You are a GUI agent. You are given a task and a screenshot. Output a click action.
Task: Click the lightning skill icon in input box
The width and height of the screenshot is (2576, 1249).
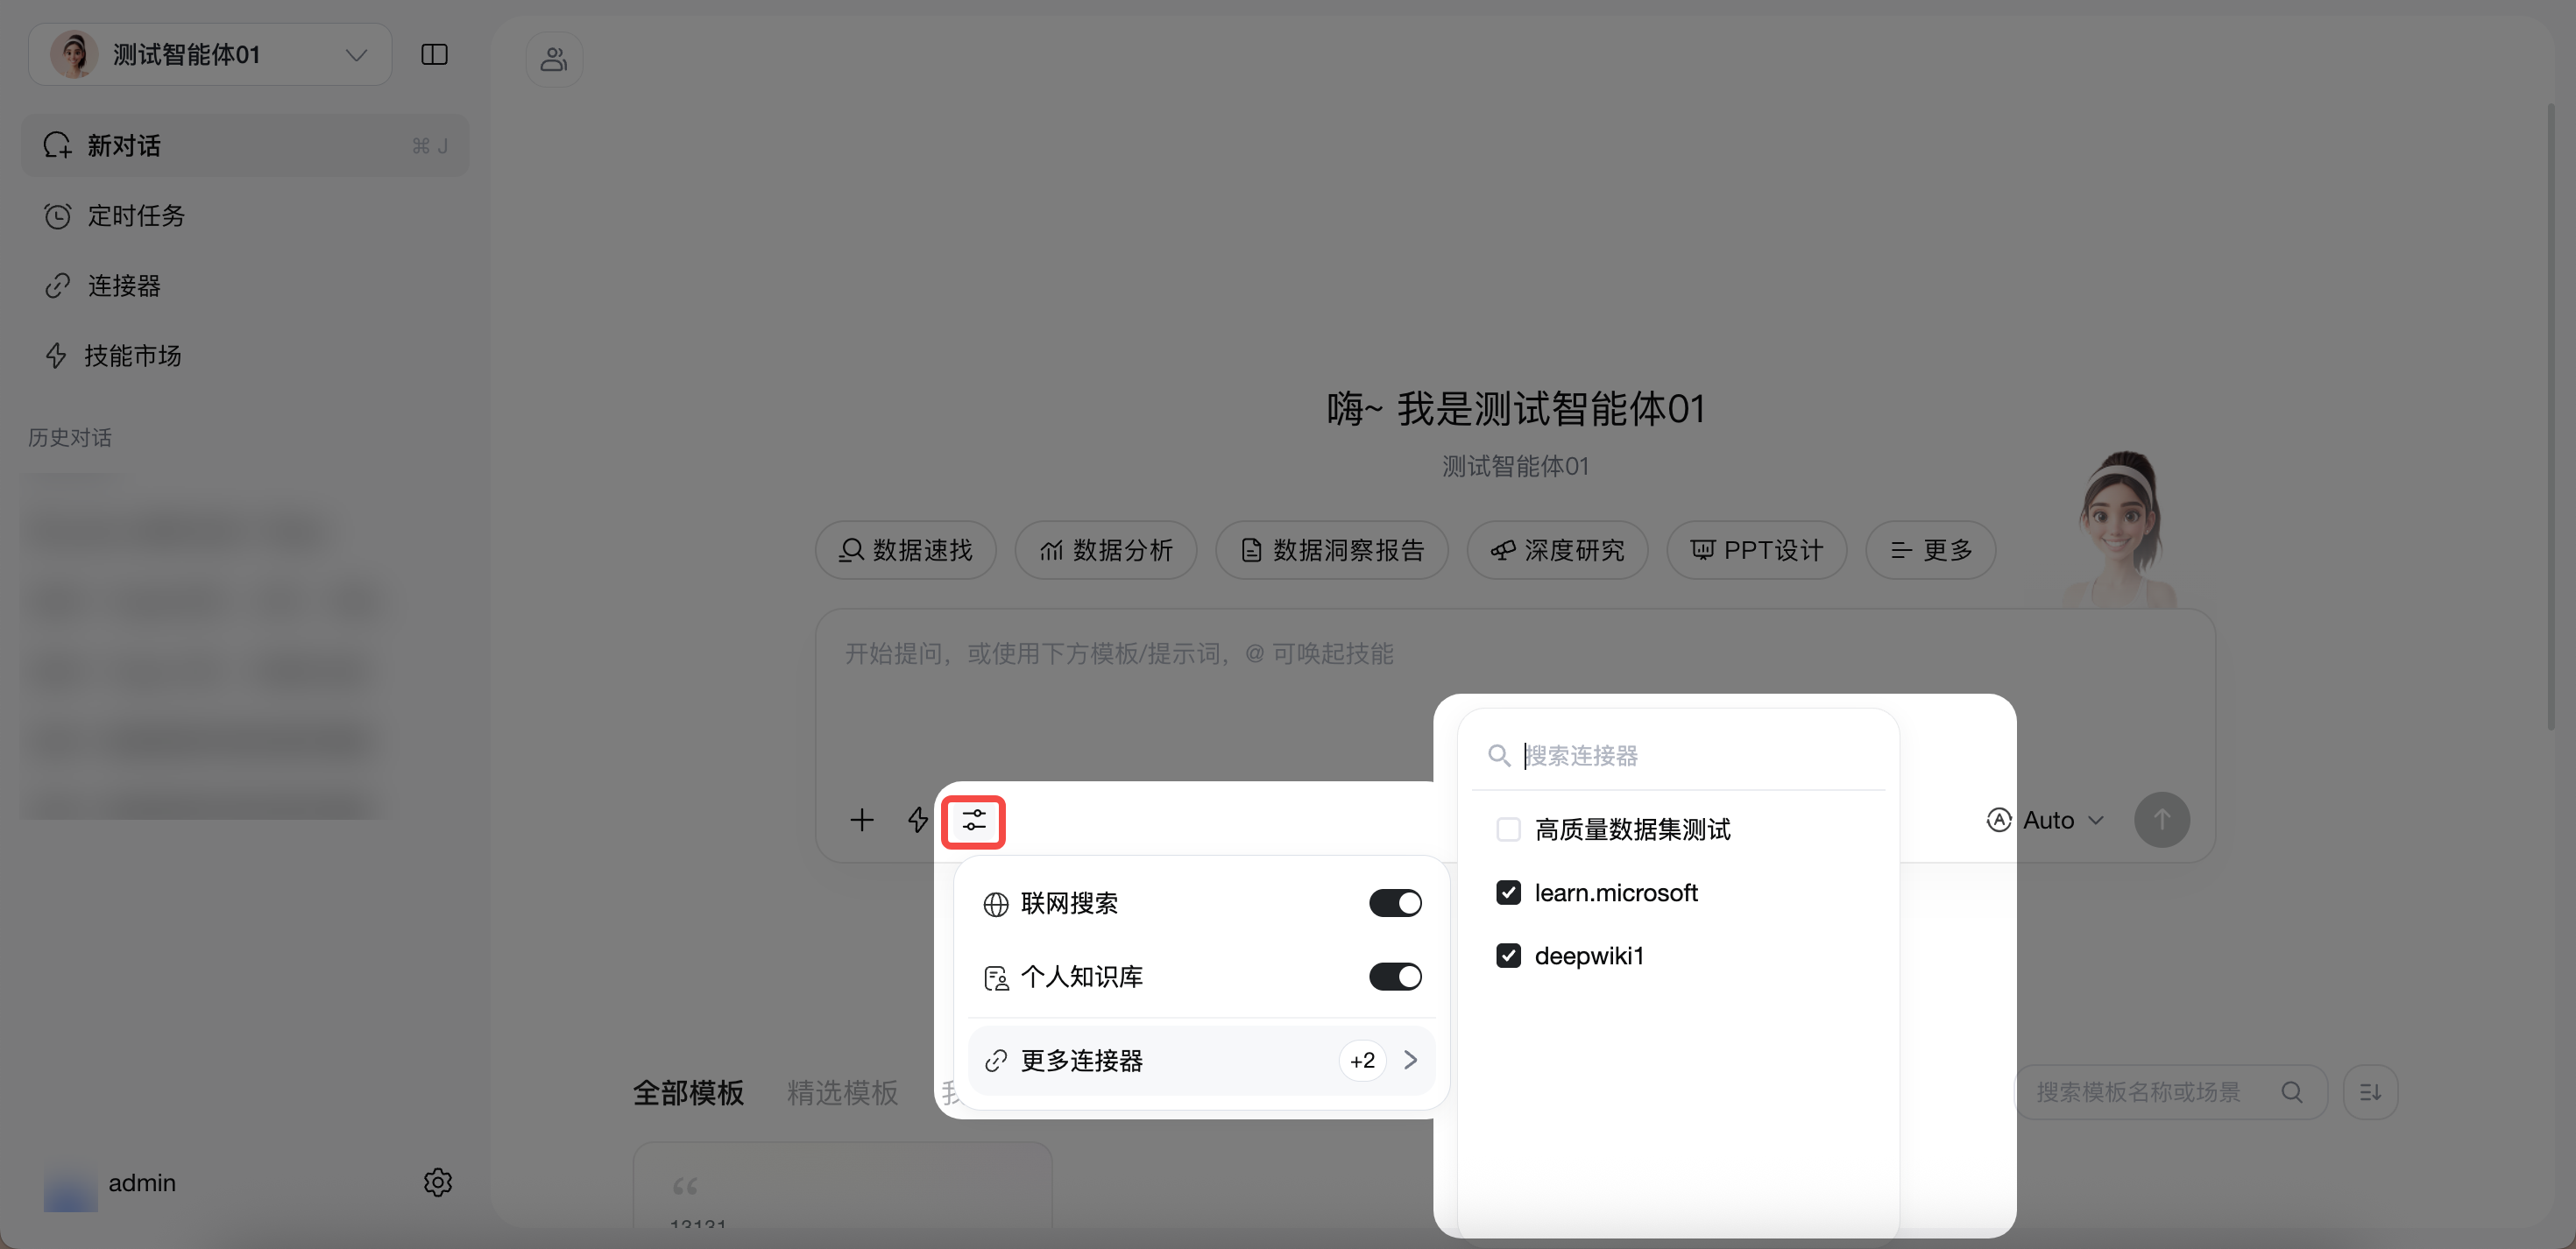point(917,820)
